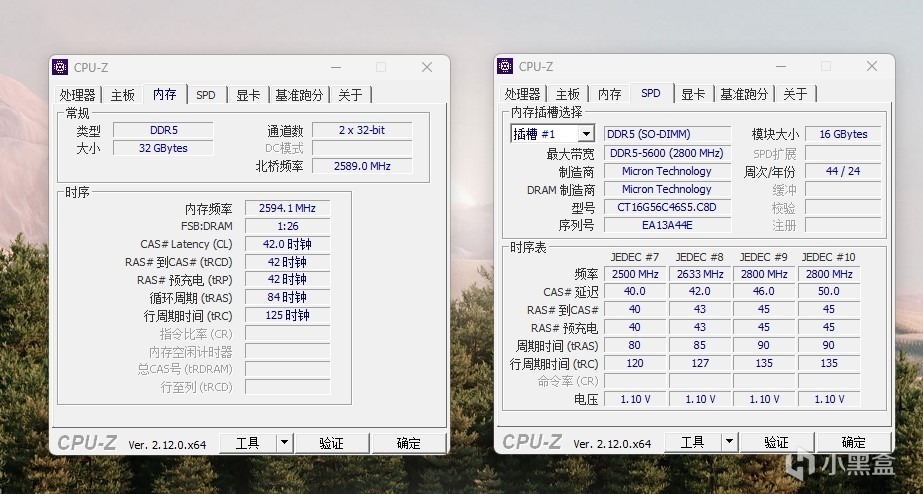Open 处理器 tab in left CPU-Z window
923x494 pixels.
(77, 95)
